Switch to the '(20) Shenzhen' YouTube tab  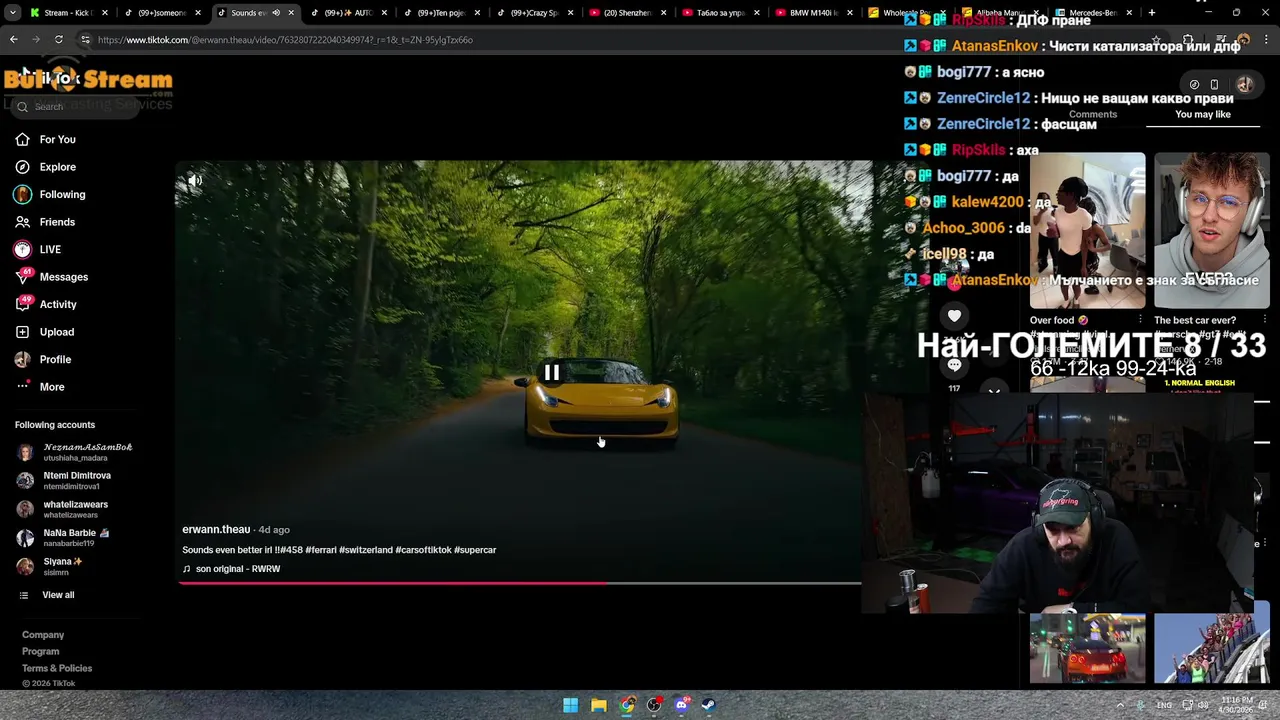[626, 13]
